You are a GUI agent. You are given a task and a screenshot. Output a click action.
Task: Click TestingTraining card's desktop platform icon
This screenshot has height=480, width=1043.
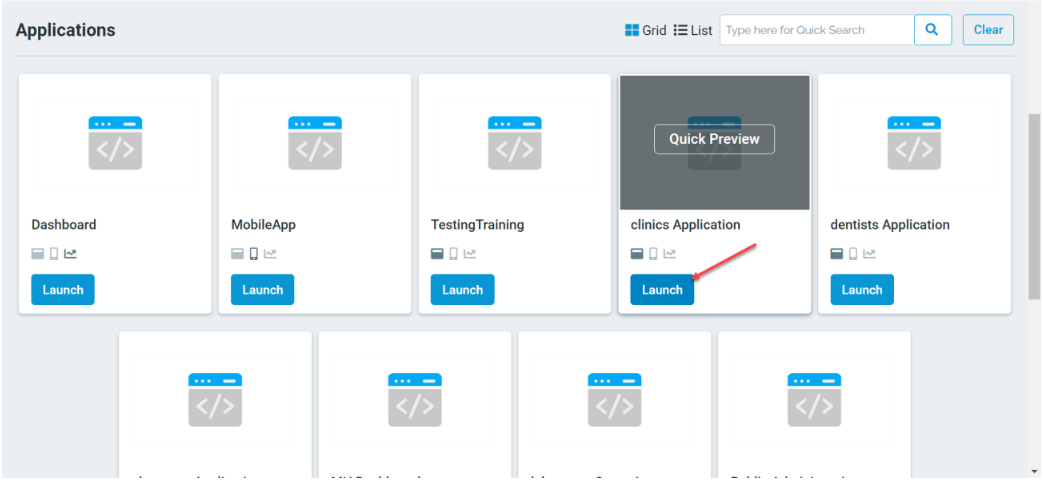[x=437, y=253]
